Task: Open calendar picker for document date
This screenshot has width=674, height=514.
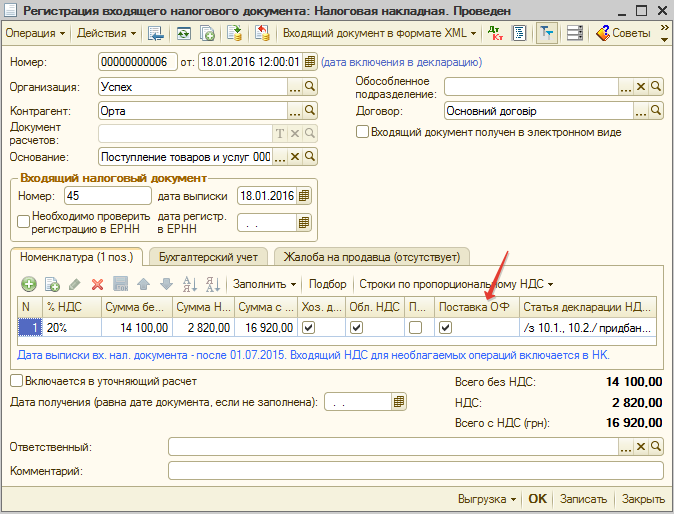Action: click(309, 62)
